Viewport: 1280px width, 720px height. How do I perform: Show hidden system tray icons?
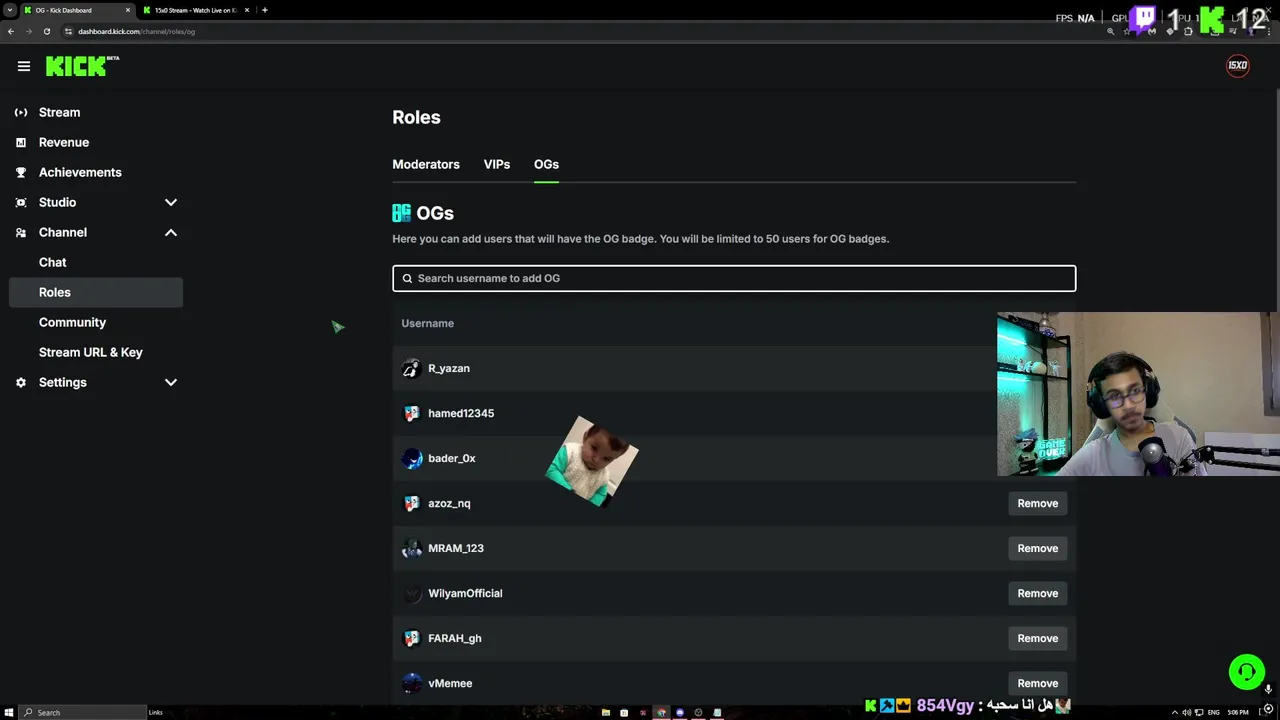point(1174,712)
